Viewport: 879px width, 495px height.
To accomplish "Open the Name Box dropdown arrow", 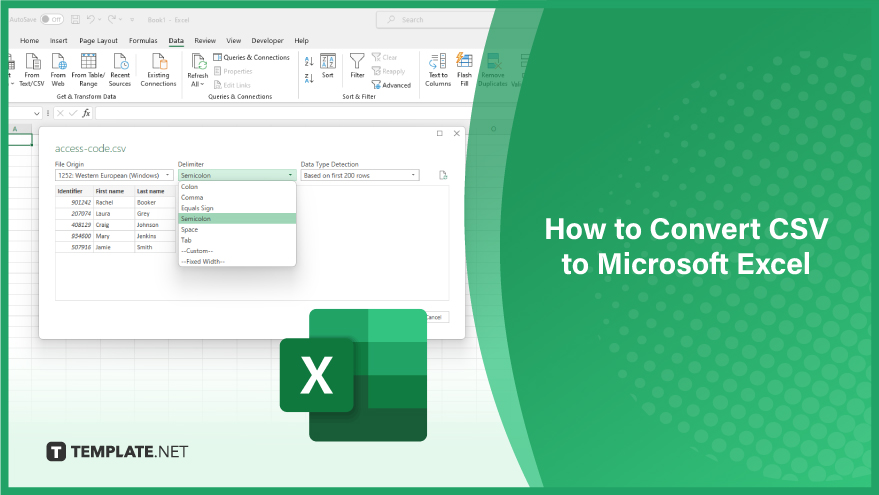I will point(37,113).
